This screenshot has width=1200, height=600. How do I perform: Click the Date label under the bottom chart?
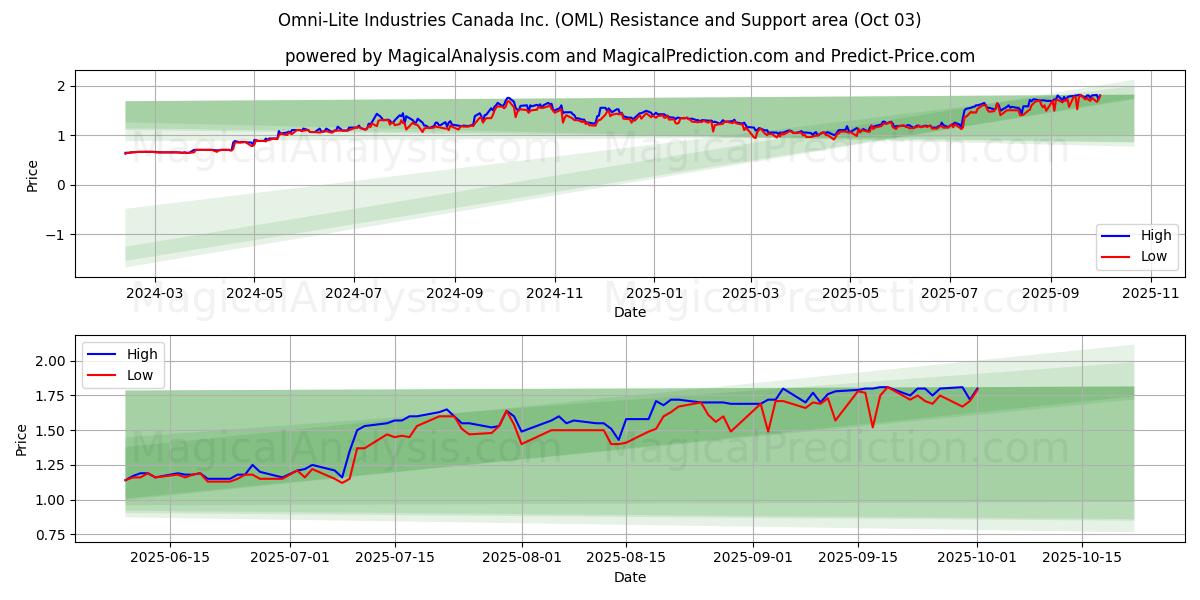629,577
